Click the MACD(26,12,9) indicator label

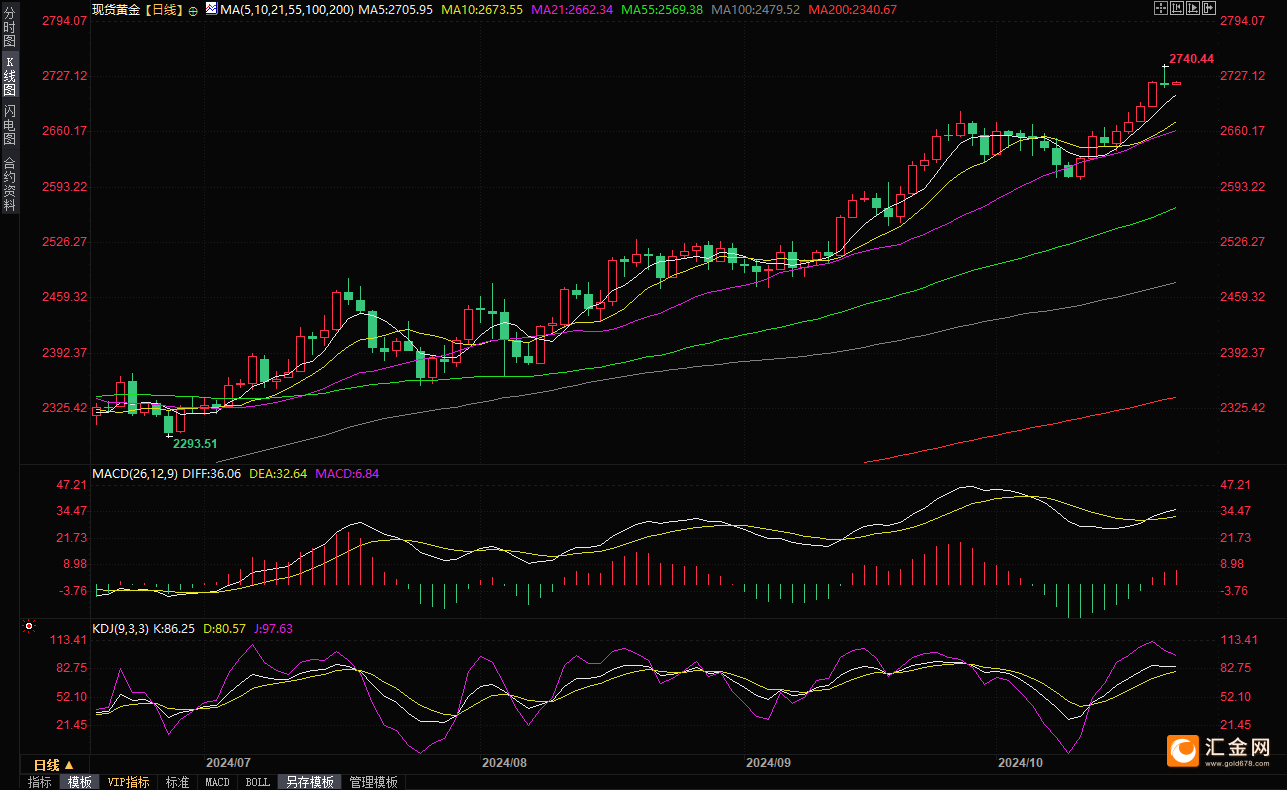(137, 473)
